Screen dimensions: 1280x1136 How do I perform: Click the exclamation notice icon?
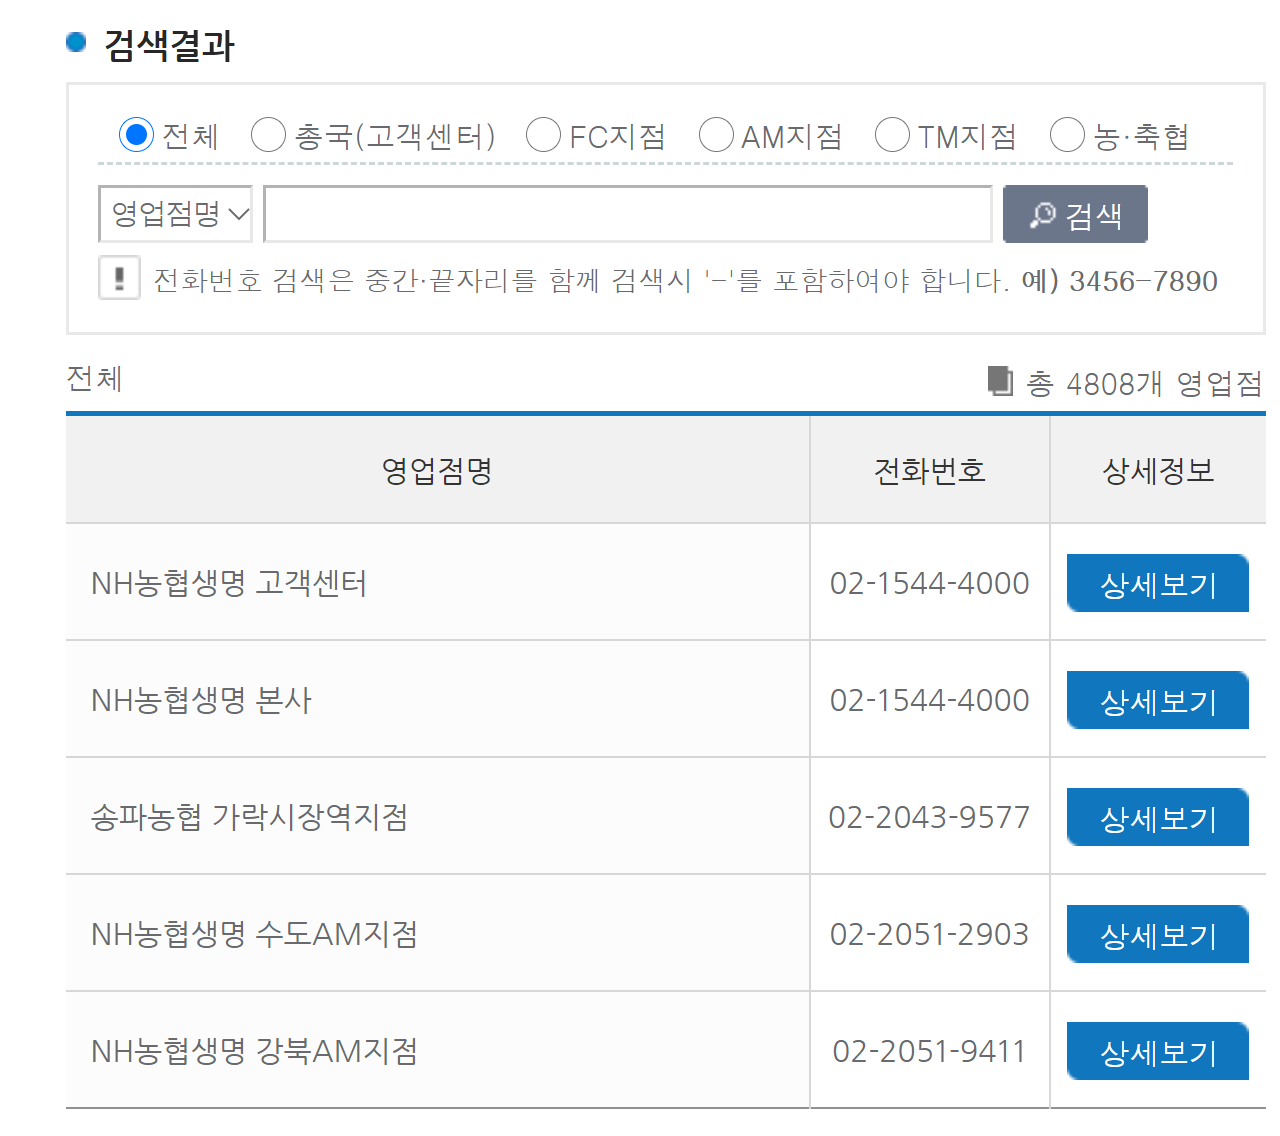[119, 278]
